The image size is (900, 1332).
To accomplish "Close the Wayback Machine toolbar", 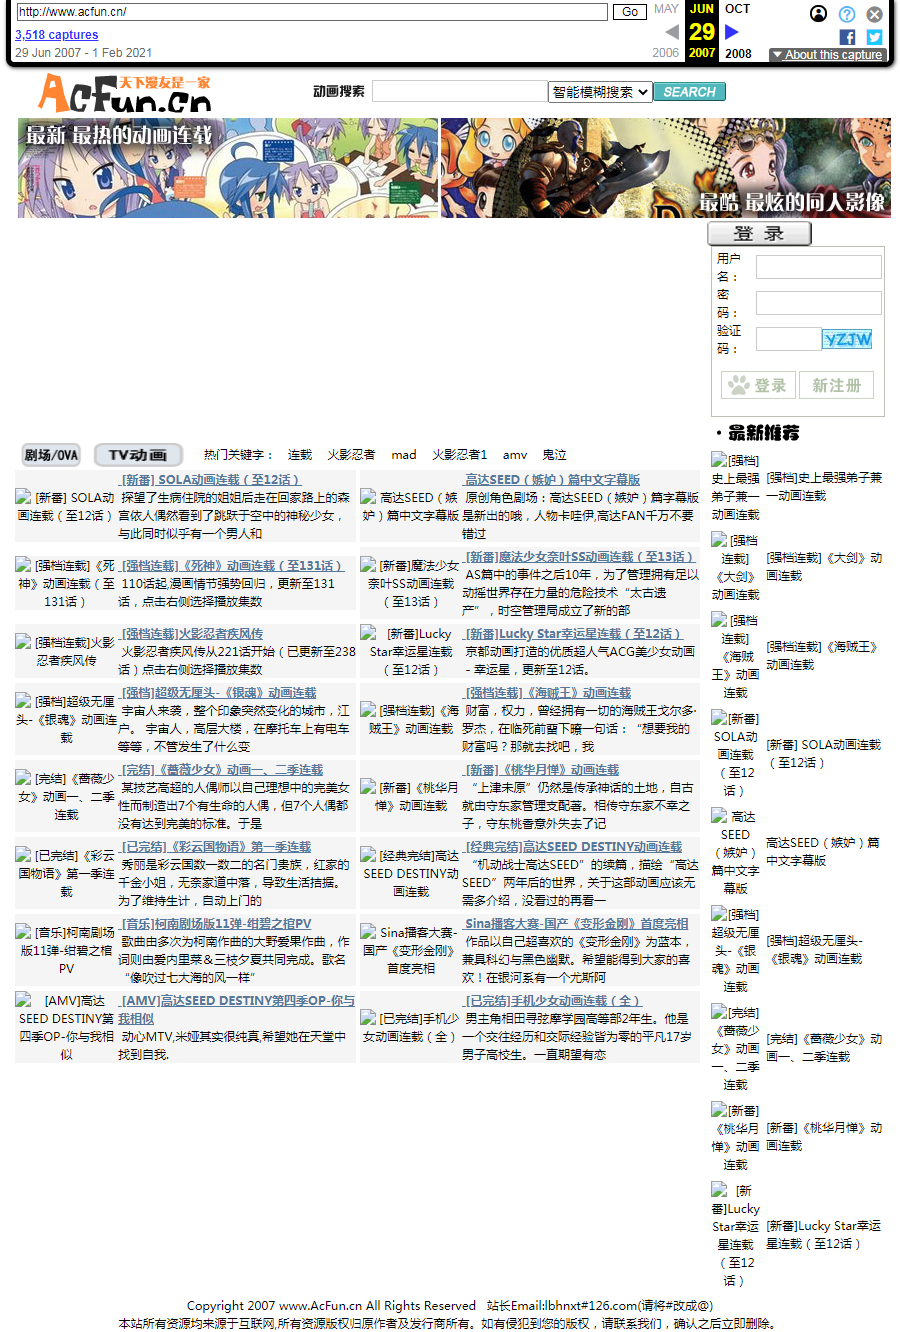I will click(875, 14).
